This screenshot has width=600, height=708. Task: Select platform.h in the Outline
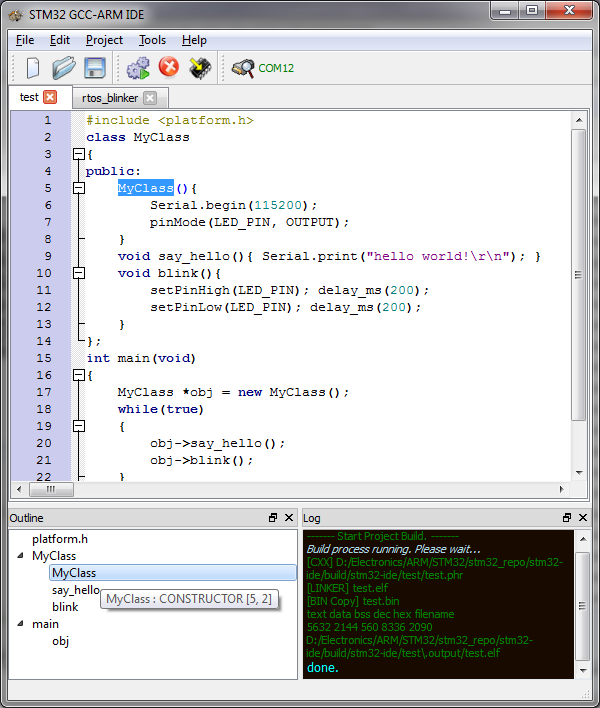coord(60,539)
